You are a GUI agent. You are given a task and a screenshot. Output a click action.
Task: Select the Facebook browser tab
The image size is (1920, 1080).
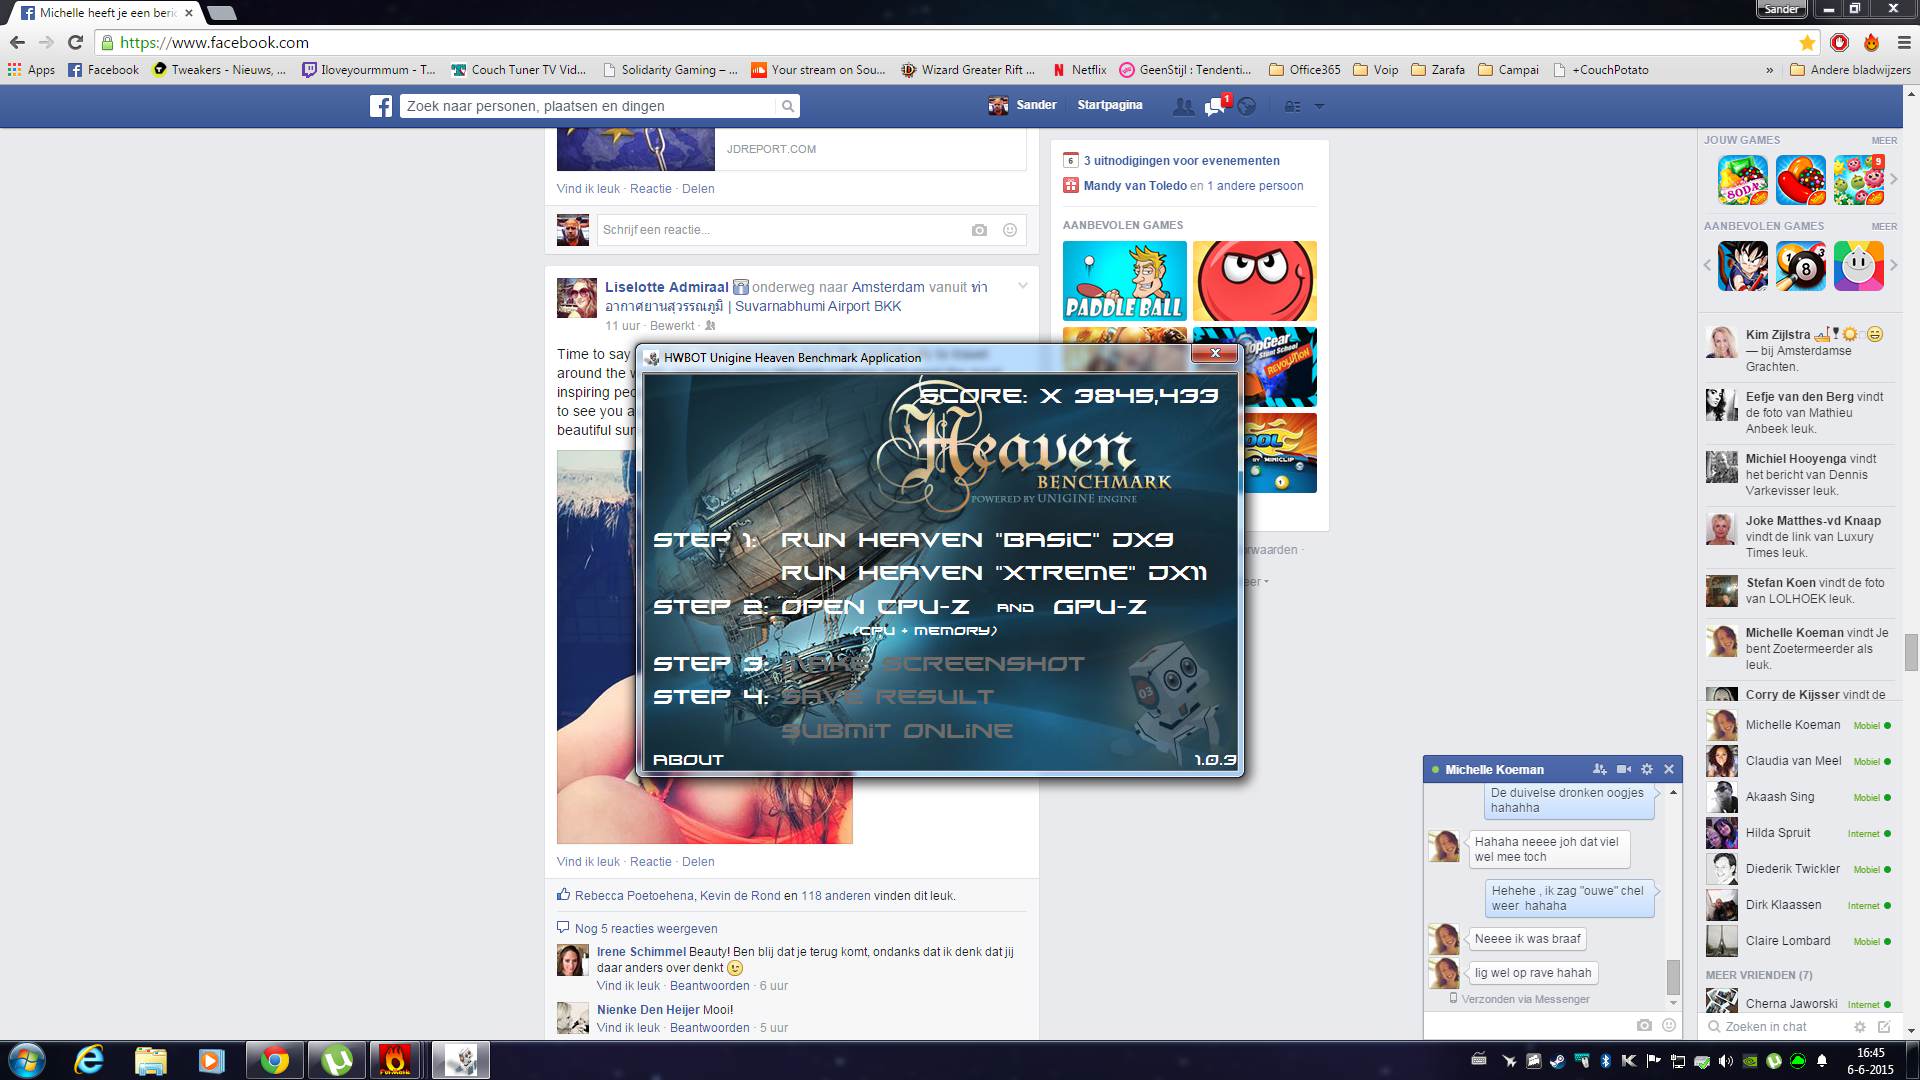(103, 13)
